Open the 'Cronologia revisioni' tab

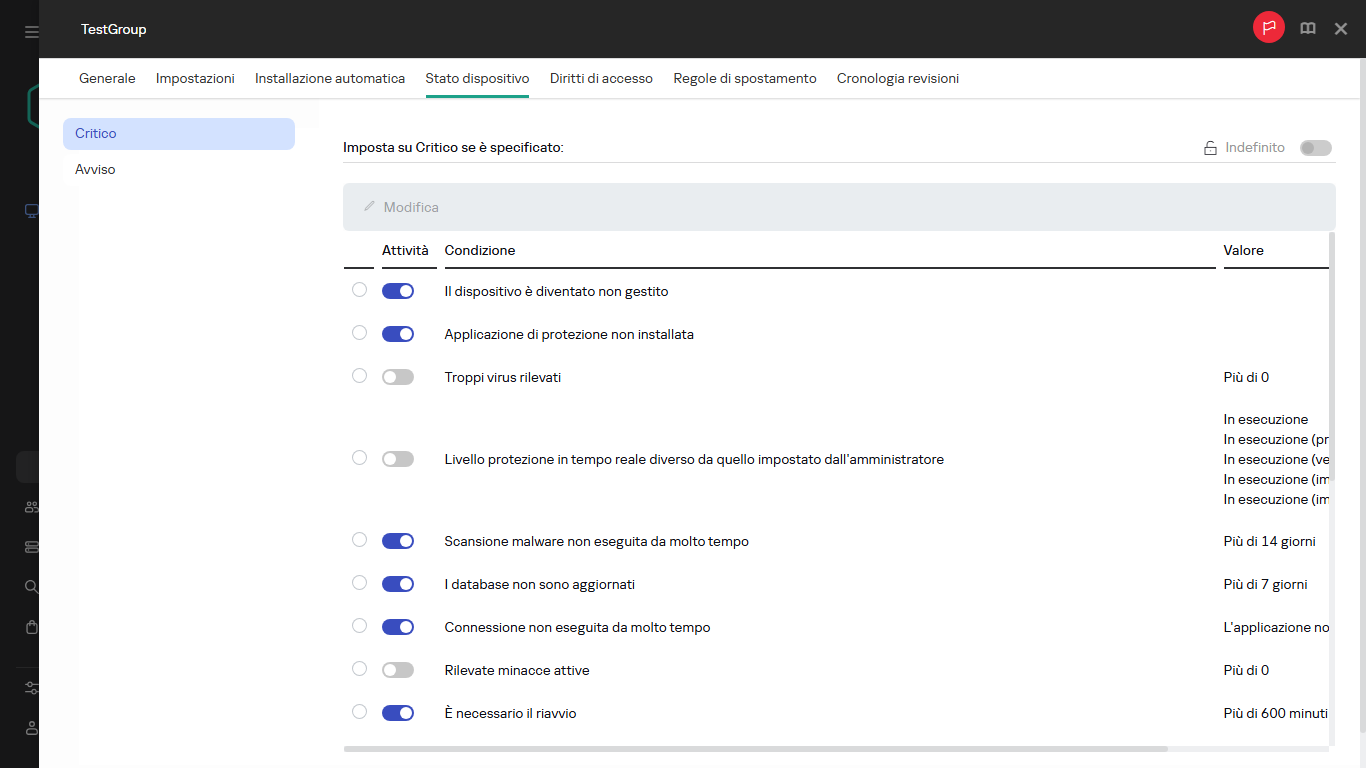897,78
